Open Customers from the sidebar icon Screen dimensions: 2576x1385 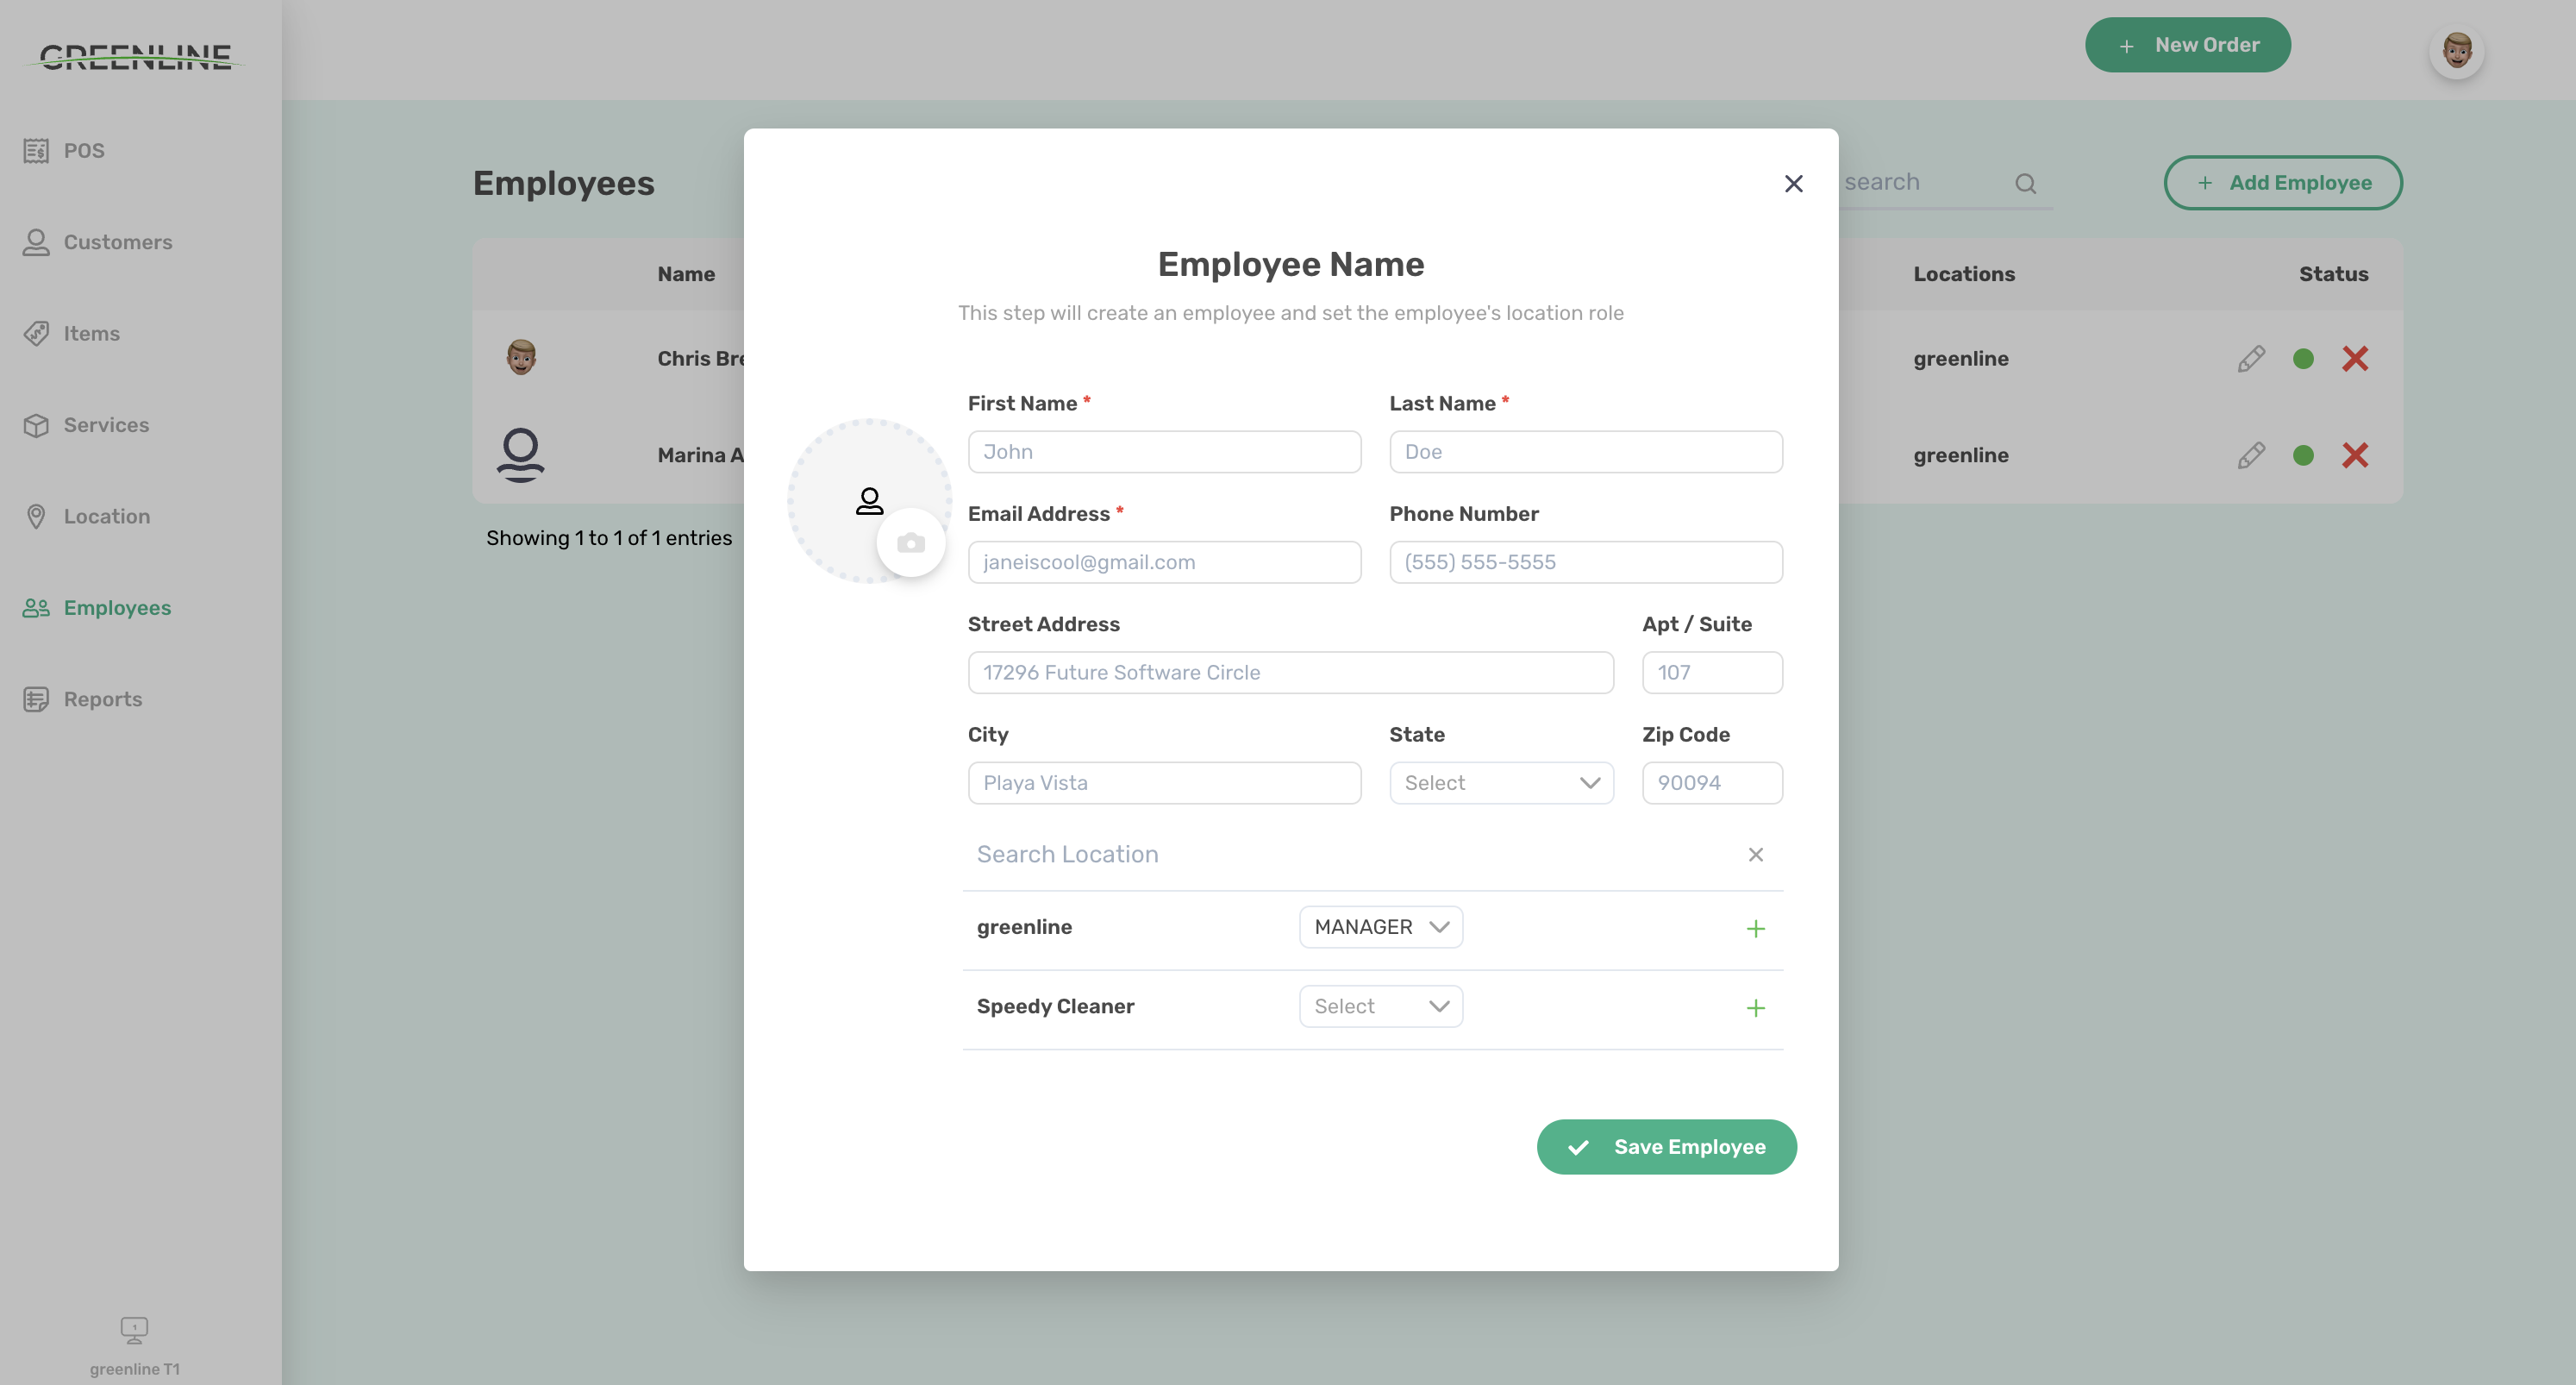coord(37,242)
